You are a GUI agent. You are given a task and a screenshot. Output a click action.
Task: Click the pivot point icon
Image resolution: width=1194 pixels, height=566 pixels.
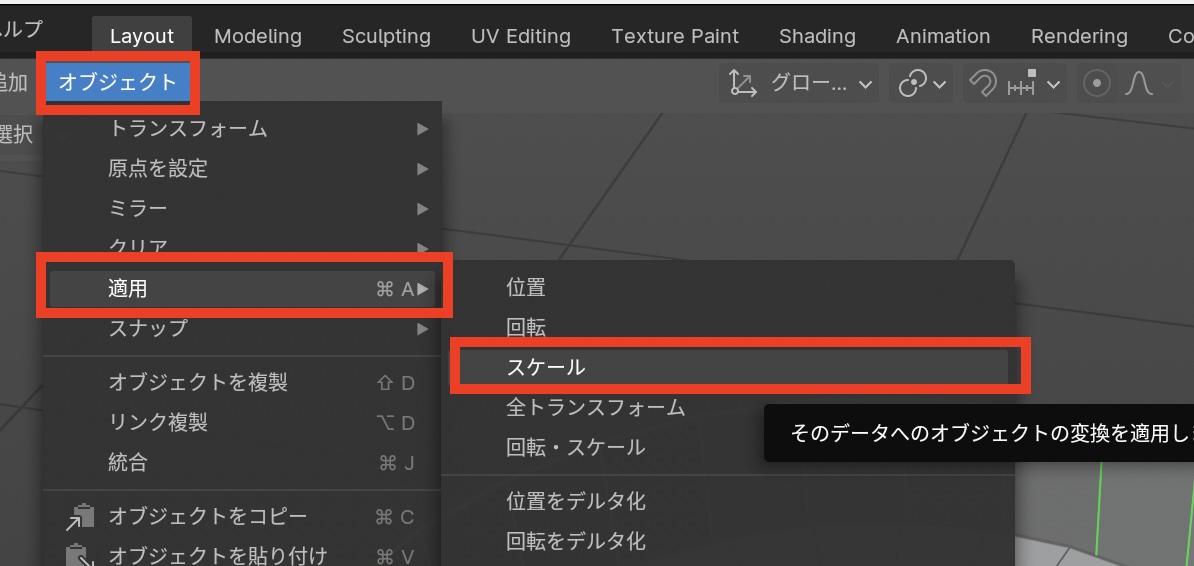[912, 84]
